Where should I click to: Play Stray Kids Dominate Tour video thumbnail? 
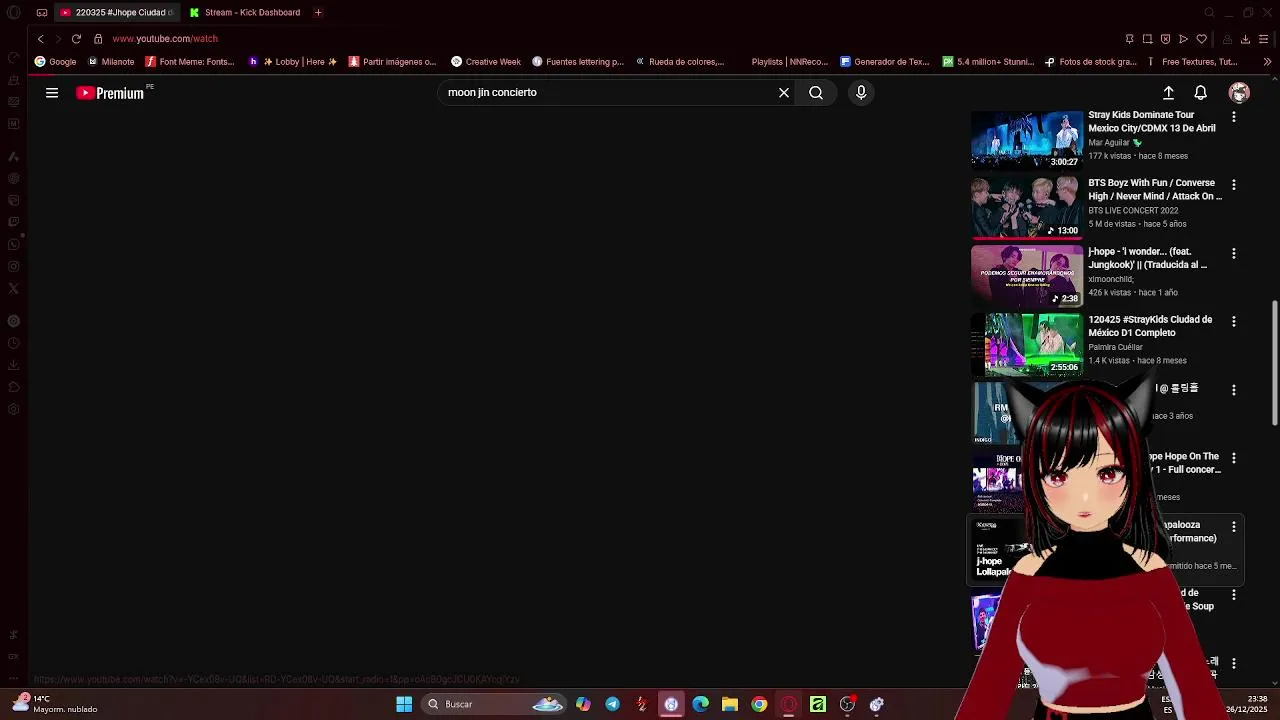(x=1027, y=139)
